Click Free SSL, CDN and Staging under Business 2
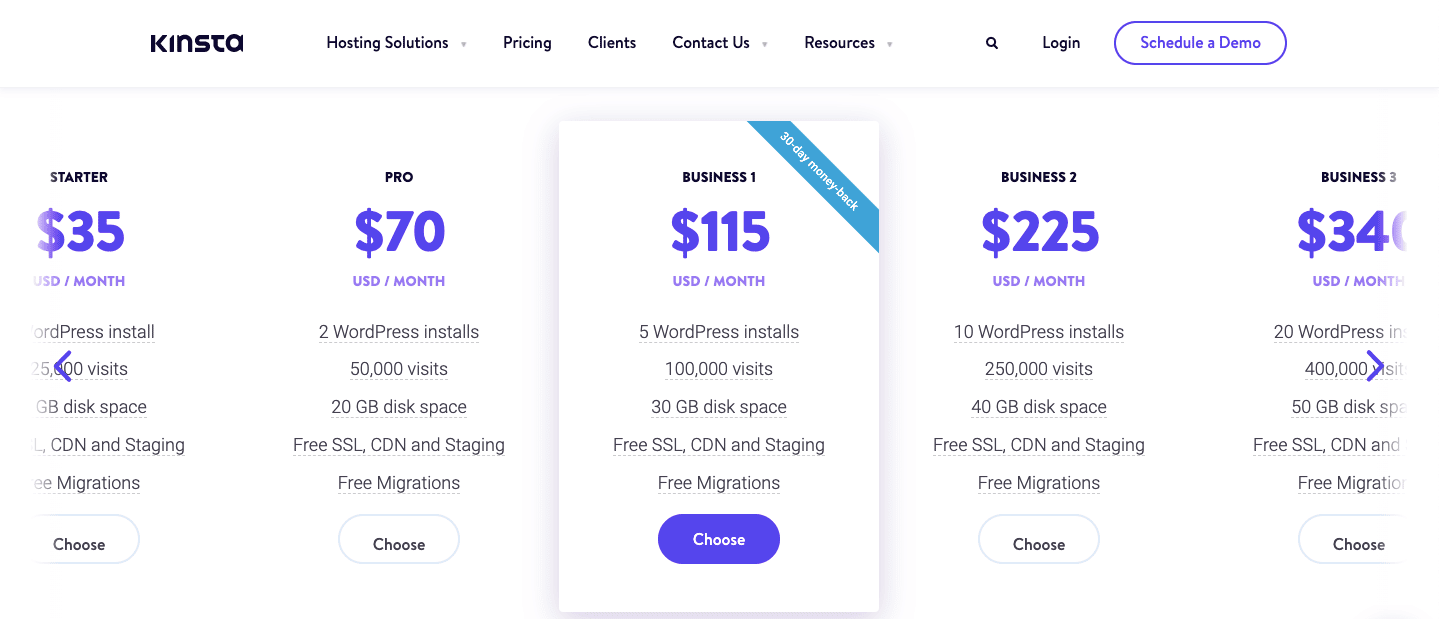1439x619 pixels. click(1038, 444)
